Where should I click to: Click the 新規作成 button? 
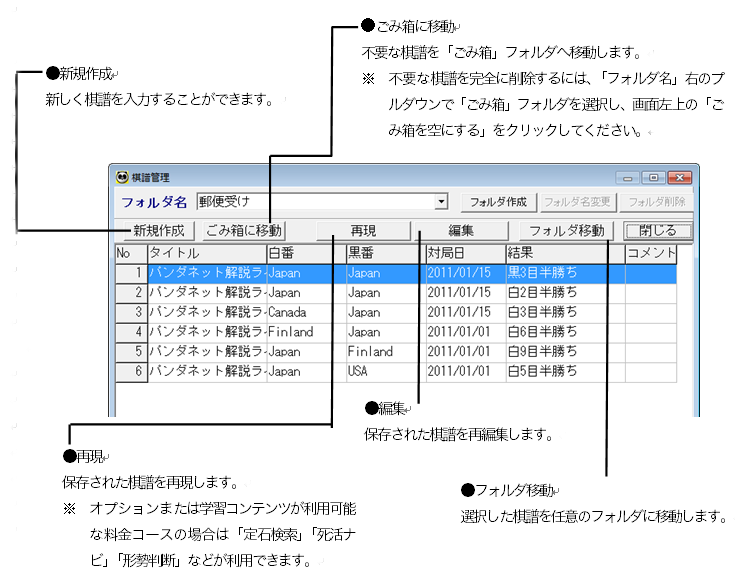coord(152,231)
